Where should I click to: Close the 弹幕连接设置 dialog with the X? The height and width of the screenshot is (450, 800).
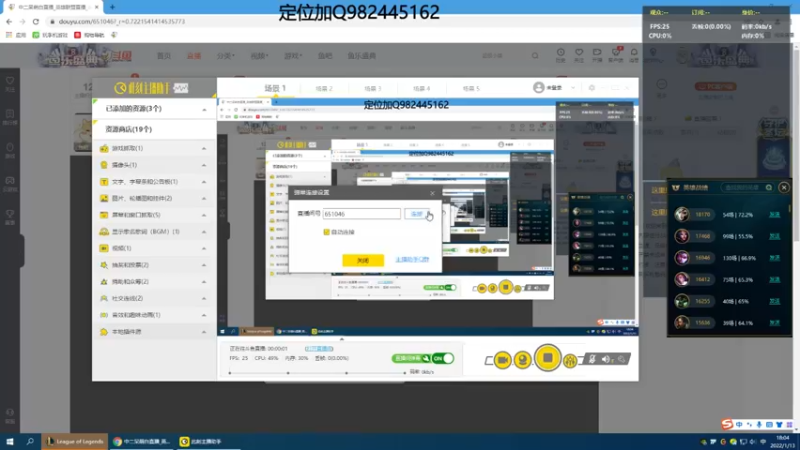(x=432, y=193)
